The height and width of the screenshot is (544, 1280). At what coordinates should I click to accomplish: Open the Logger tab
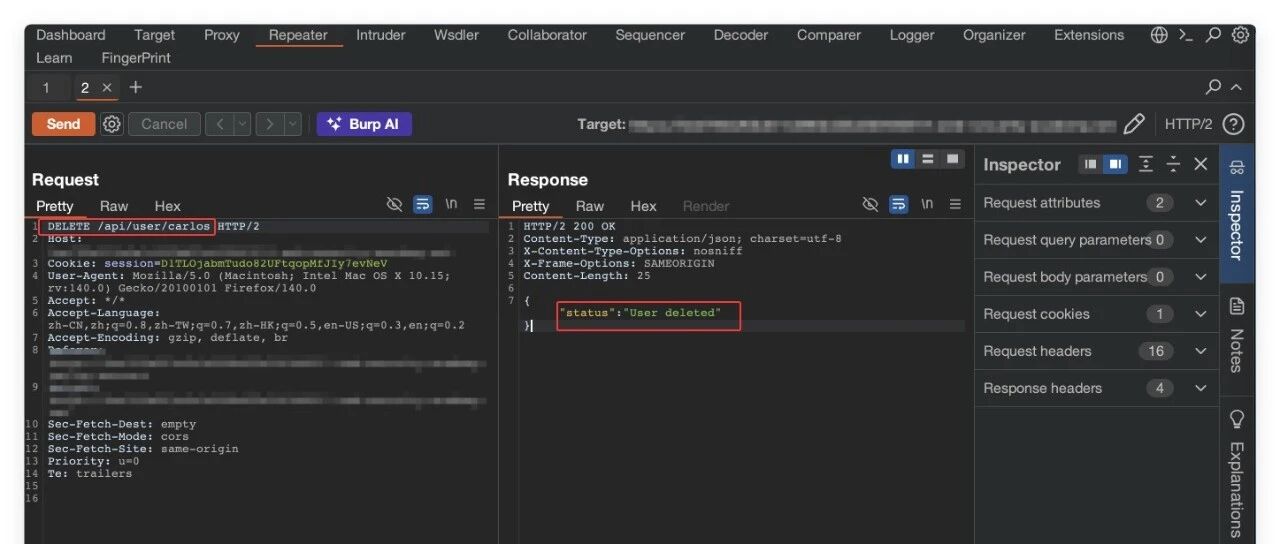[x=912, y=35]
